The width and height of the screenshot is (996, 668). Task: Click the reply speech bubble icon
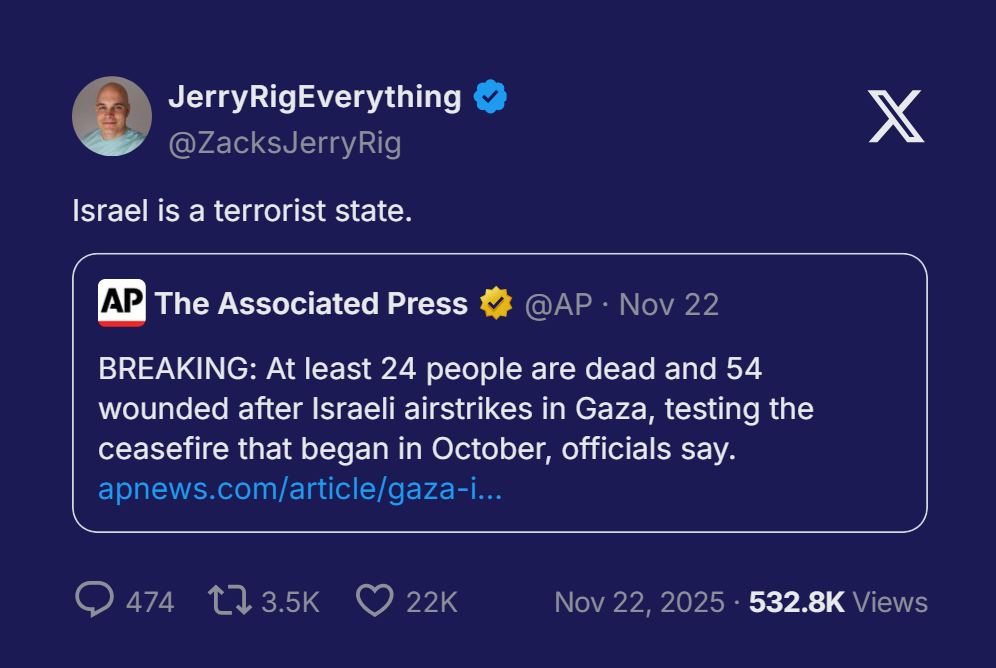95,600
